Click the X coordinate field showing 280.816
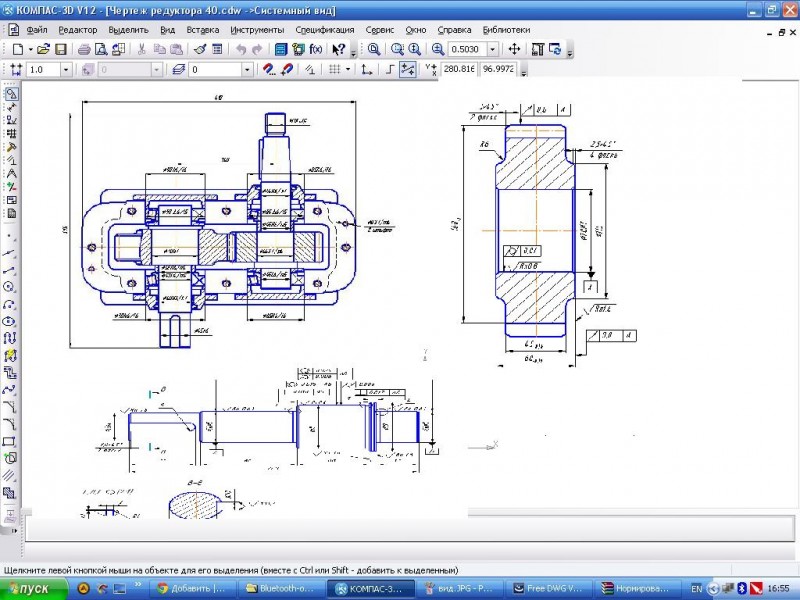Screen dimensions: 800x600 [460, 70]
